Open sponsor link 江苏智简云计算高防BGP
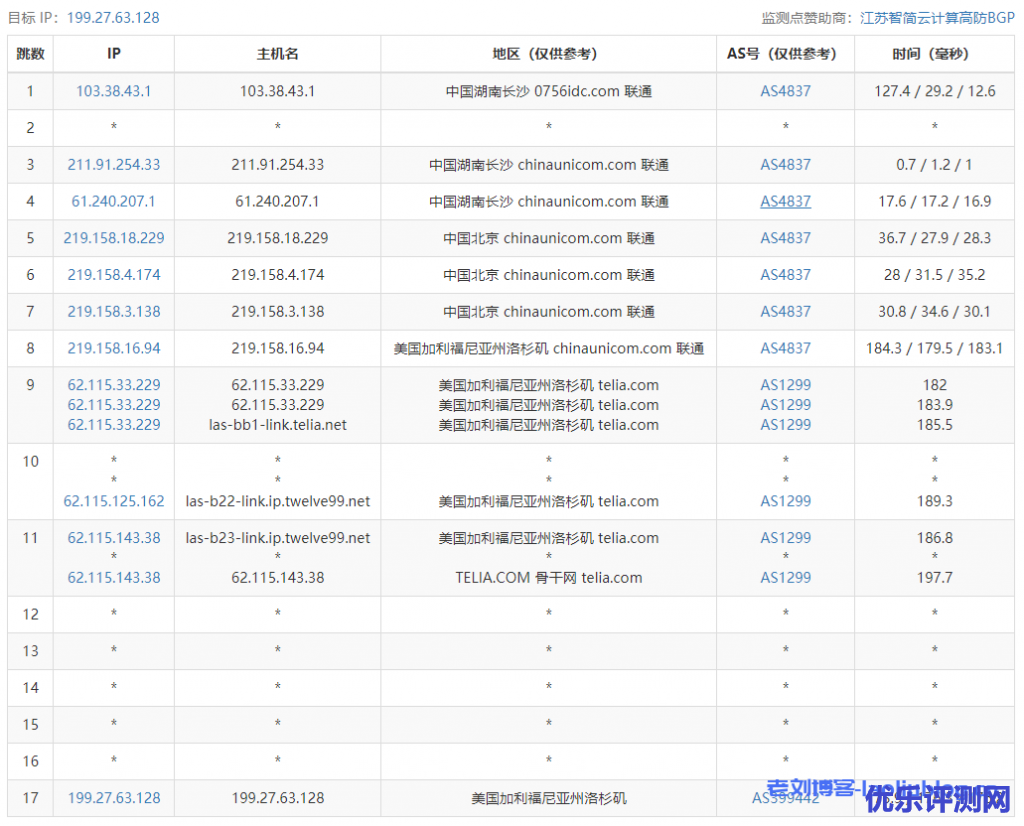1024x826 pixels. (x=937, y=18)
